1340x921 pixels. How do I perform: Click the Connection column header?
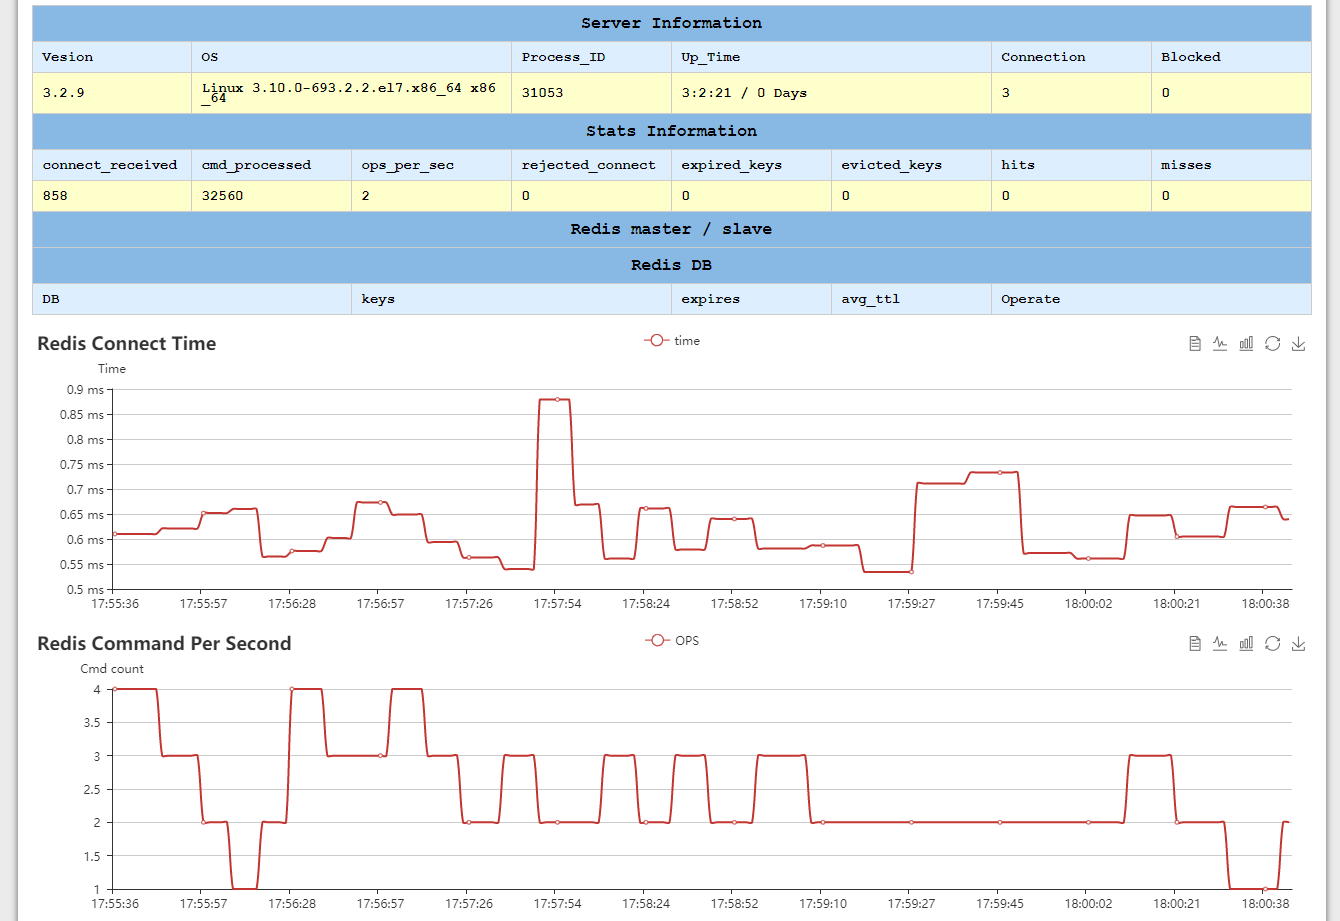coord(1071,57)
